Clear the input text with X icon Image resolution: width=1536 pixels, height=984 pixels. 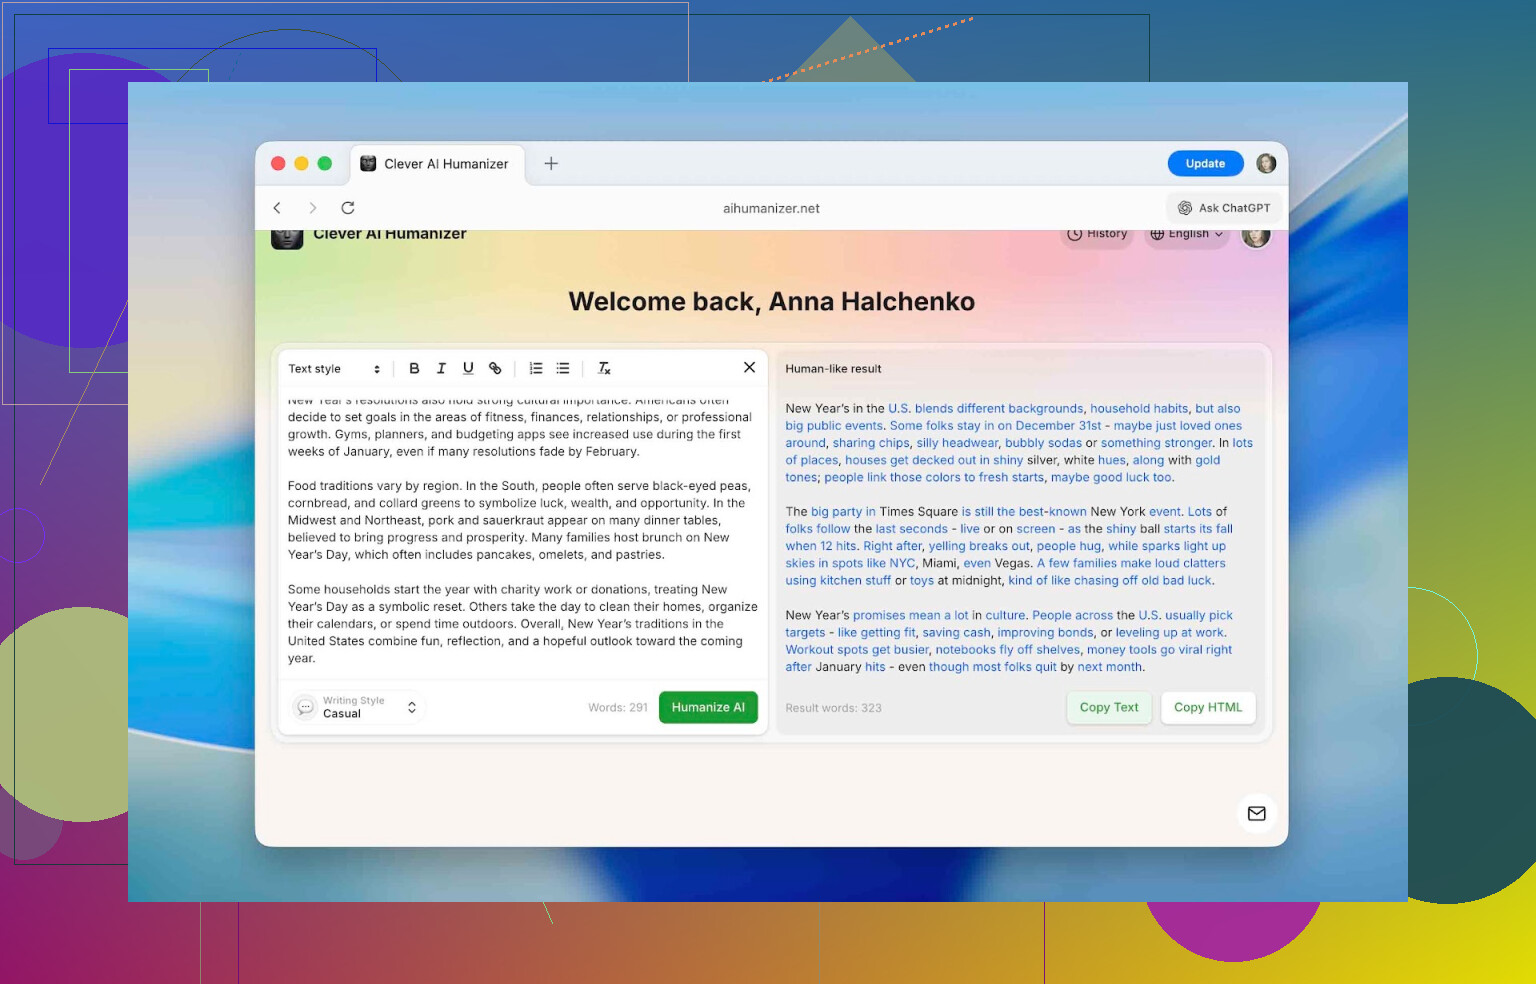pyautogui.click(x=749, y=367)
